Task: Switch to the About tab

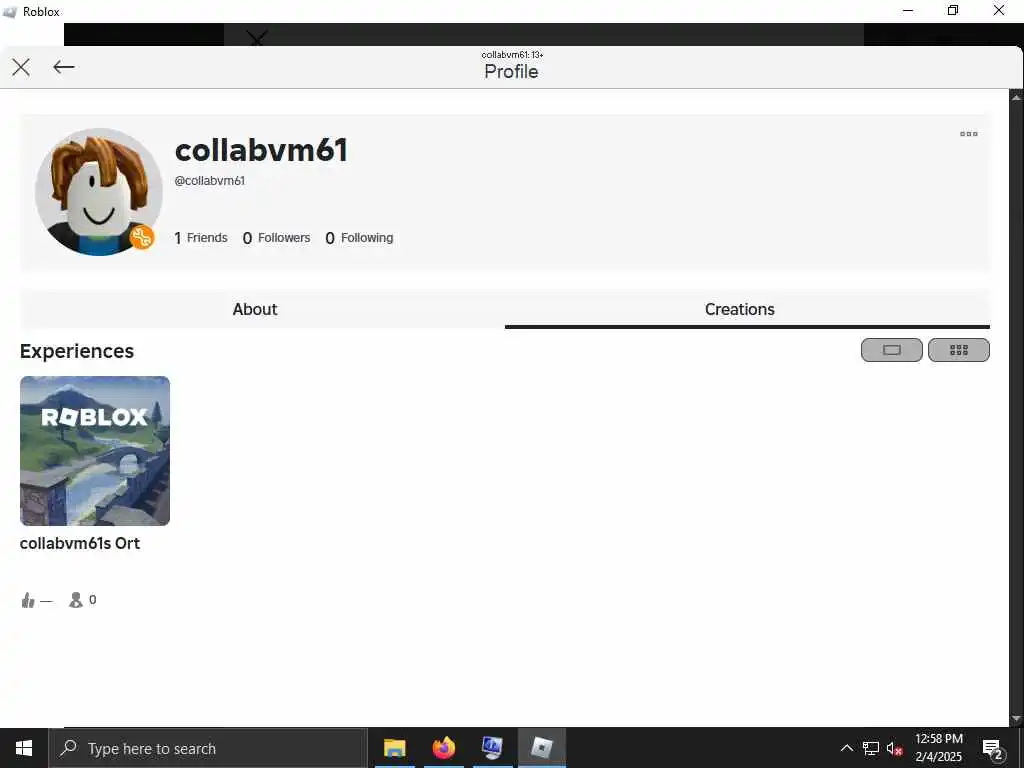Action: tap(262, 309)
